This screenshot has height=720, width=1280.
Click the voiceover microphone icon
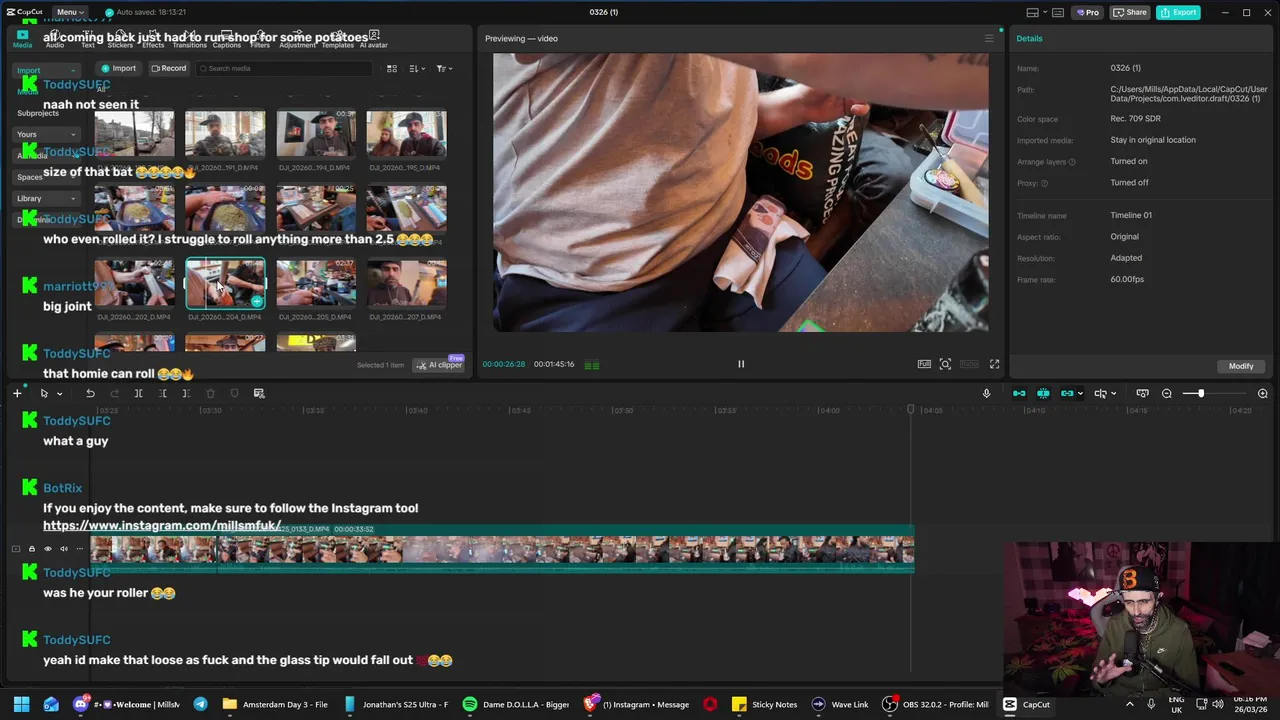click(x=986, y=393)
